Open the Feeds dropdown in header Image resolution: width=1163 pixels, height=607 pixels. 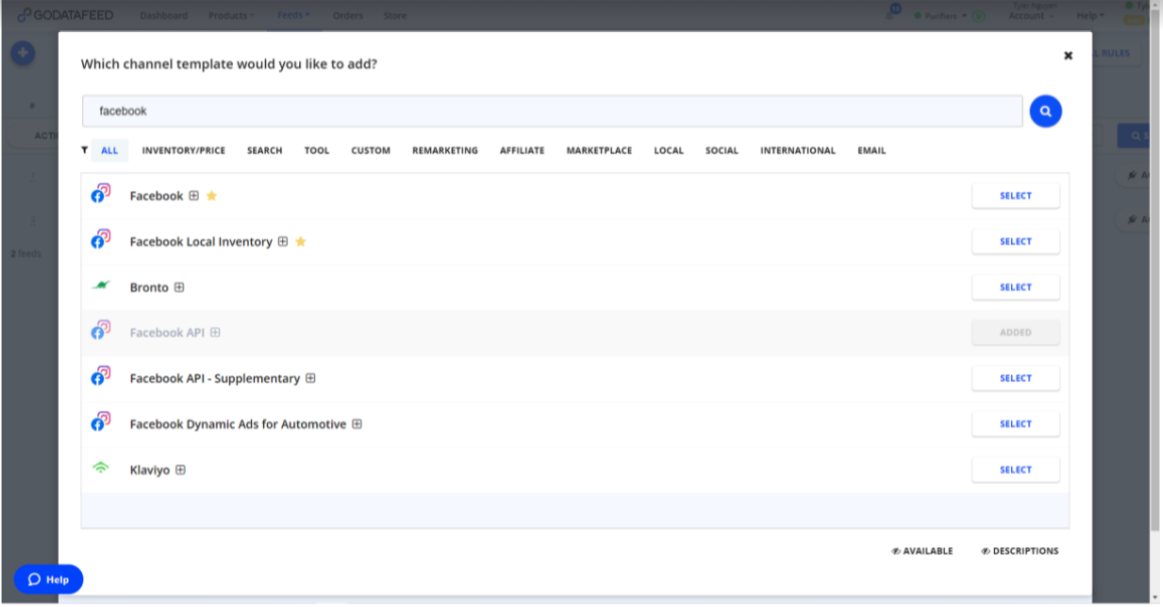[x=294, y=15]
